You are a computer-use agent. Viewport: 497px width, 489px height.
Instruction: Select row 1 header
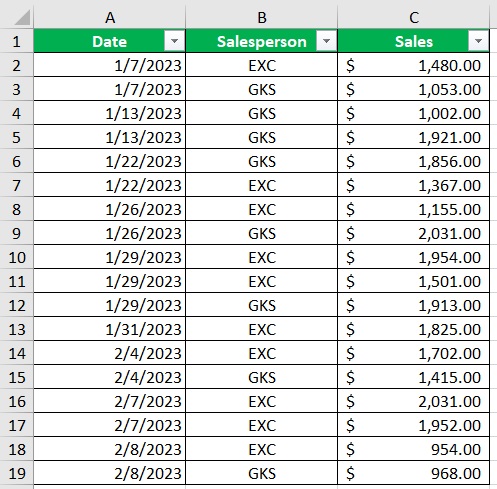16,41
